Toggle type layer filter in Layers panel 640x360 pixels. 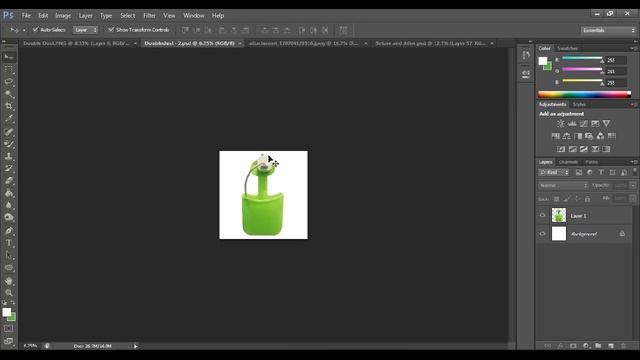(x=601, y=173)
